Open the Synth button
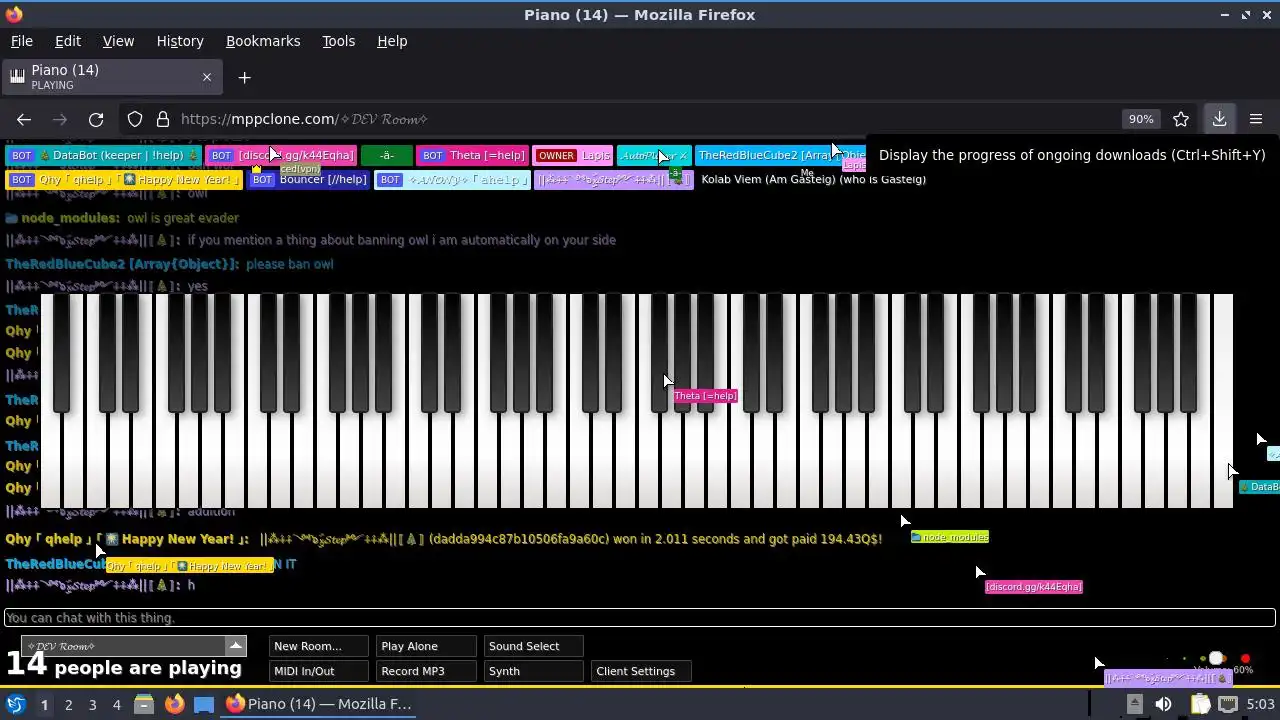 pos(533,671)
